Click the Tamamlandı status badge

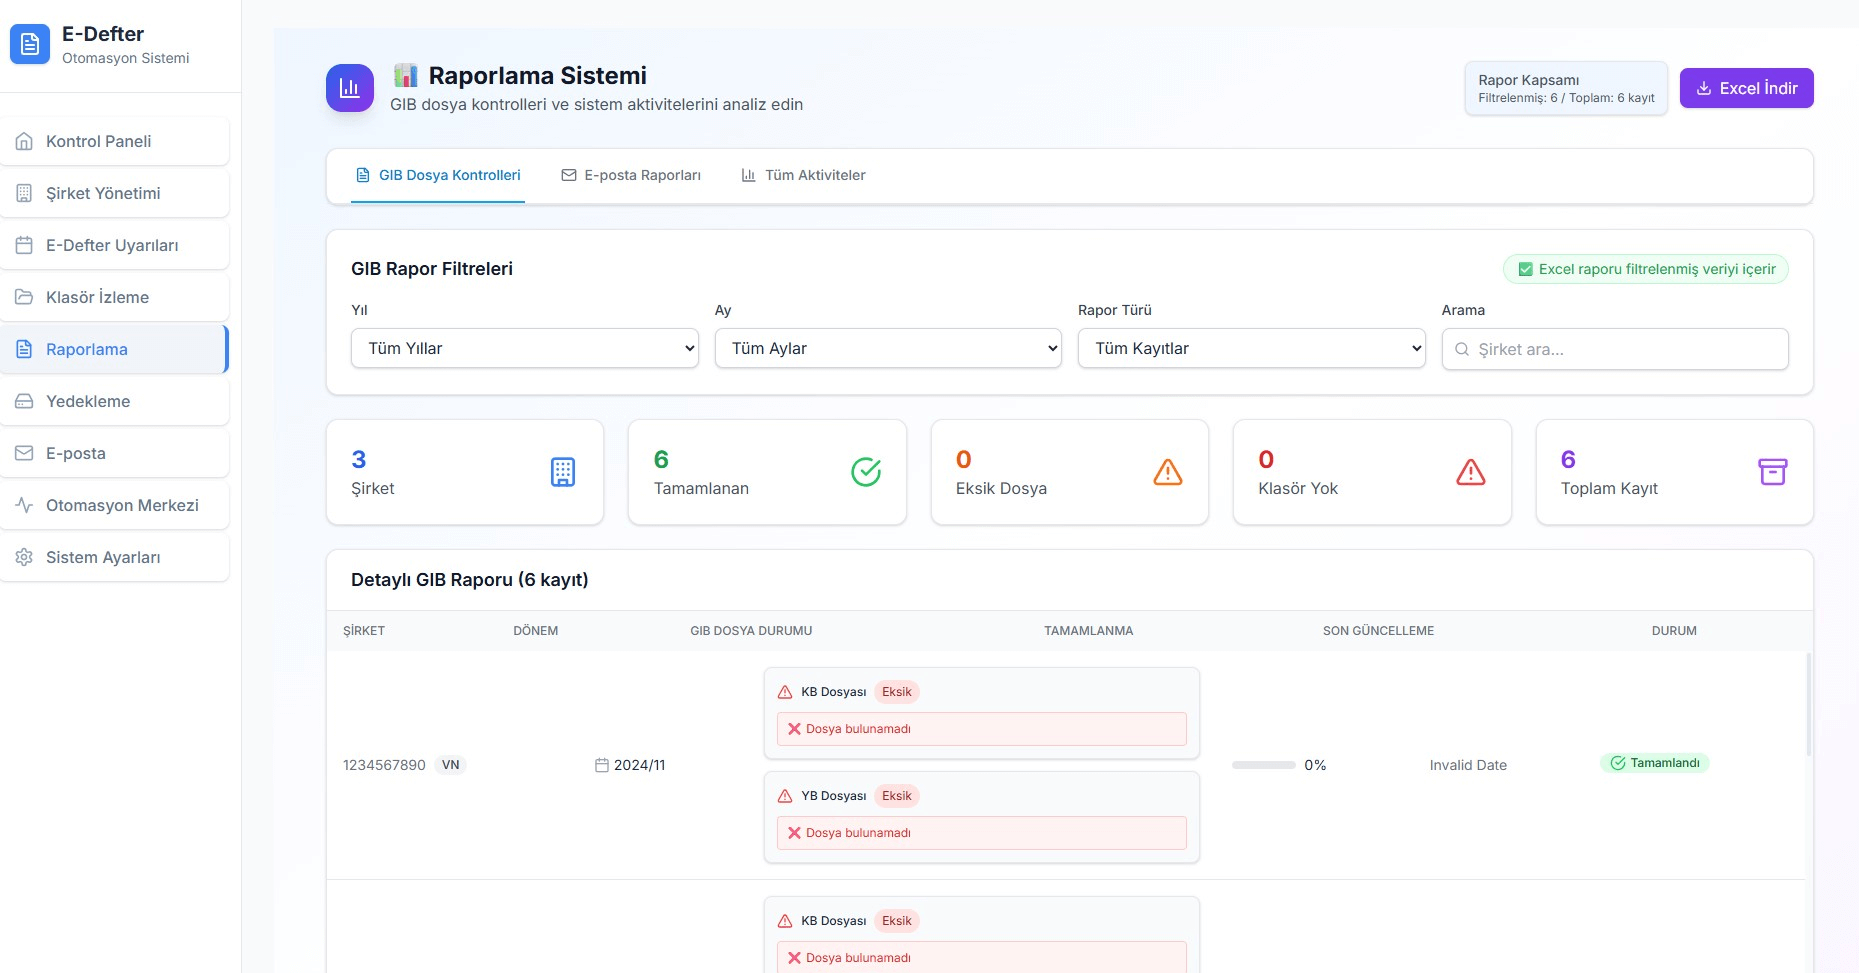click(x=1654, y=763)
